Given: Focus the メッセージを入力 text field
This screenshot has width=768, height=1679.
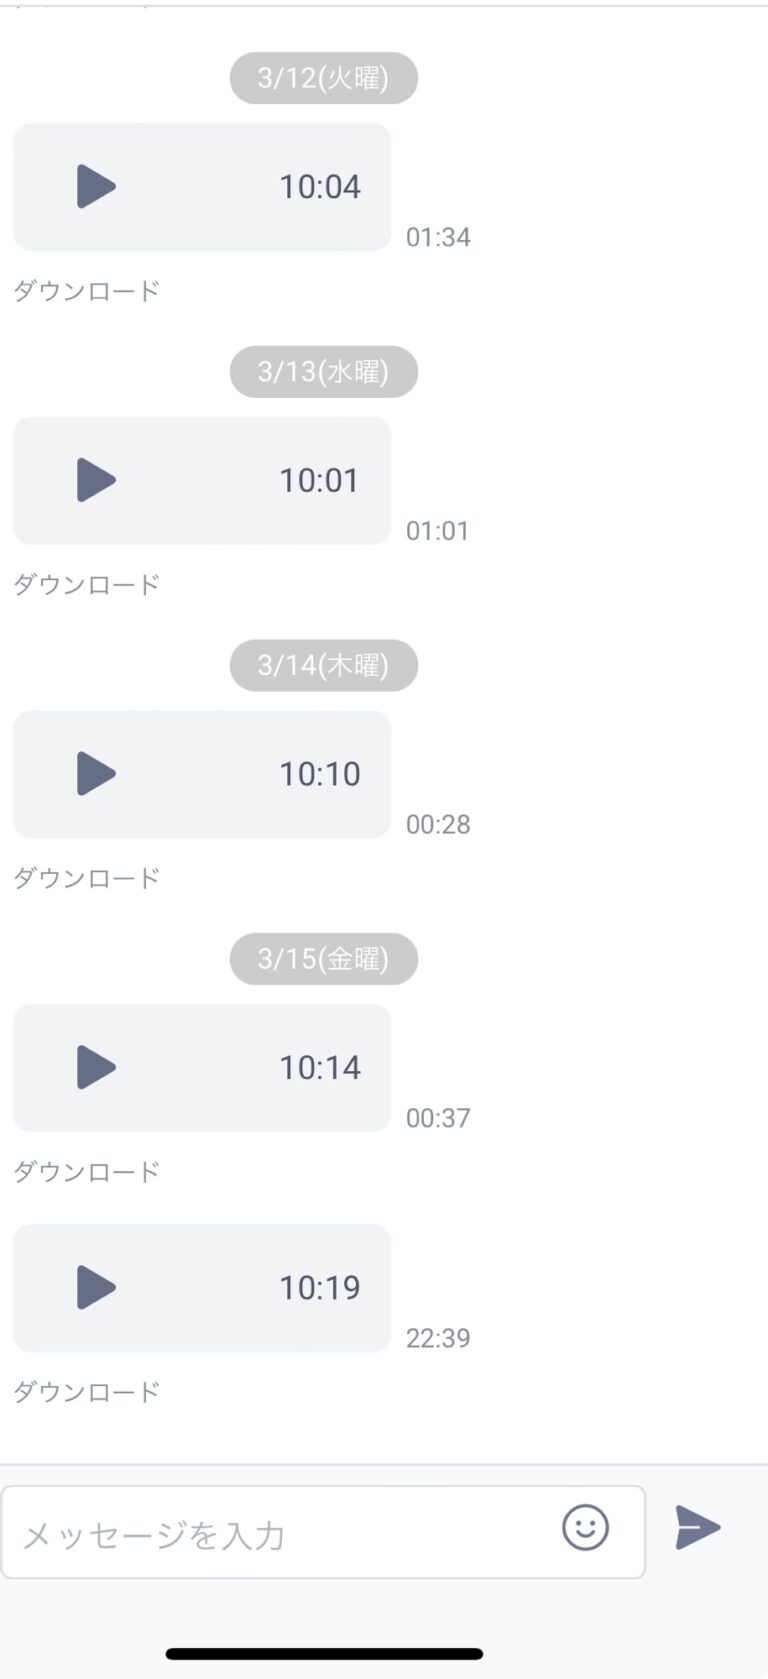Looking at the screenshot, I should 323,1532.
